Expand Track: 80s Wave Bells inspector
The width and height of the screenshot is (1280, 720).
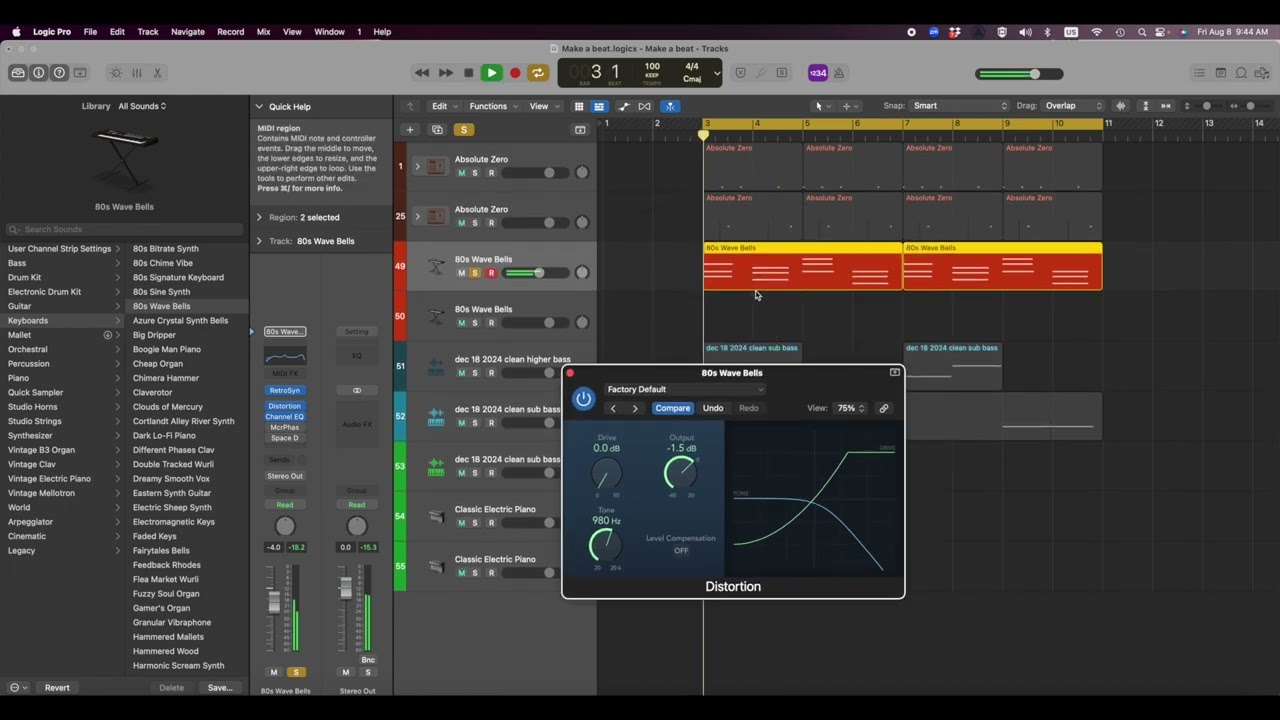(x=259, y=241)
